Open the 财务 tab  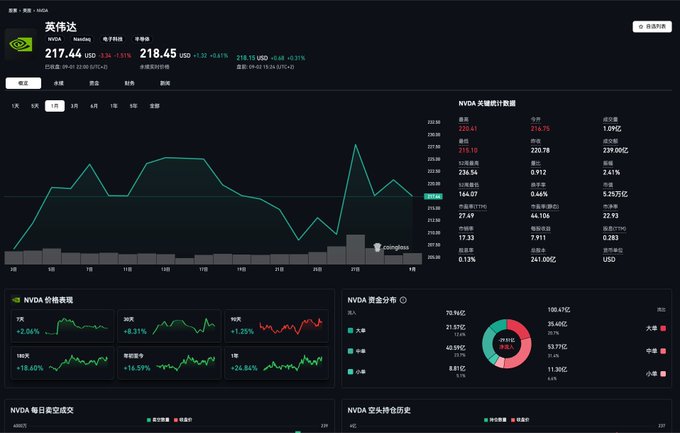click(130, 83)
